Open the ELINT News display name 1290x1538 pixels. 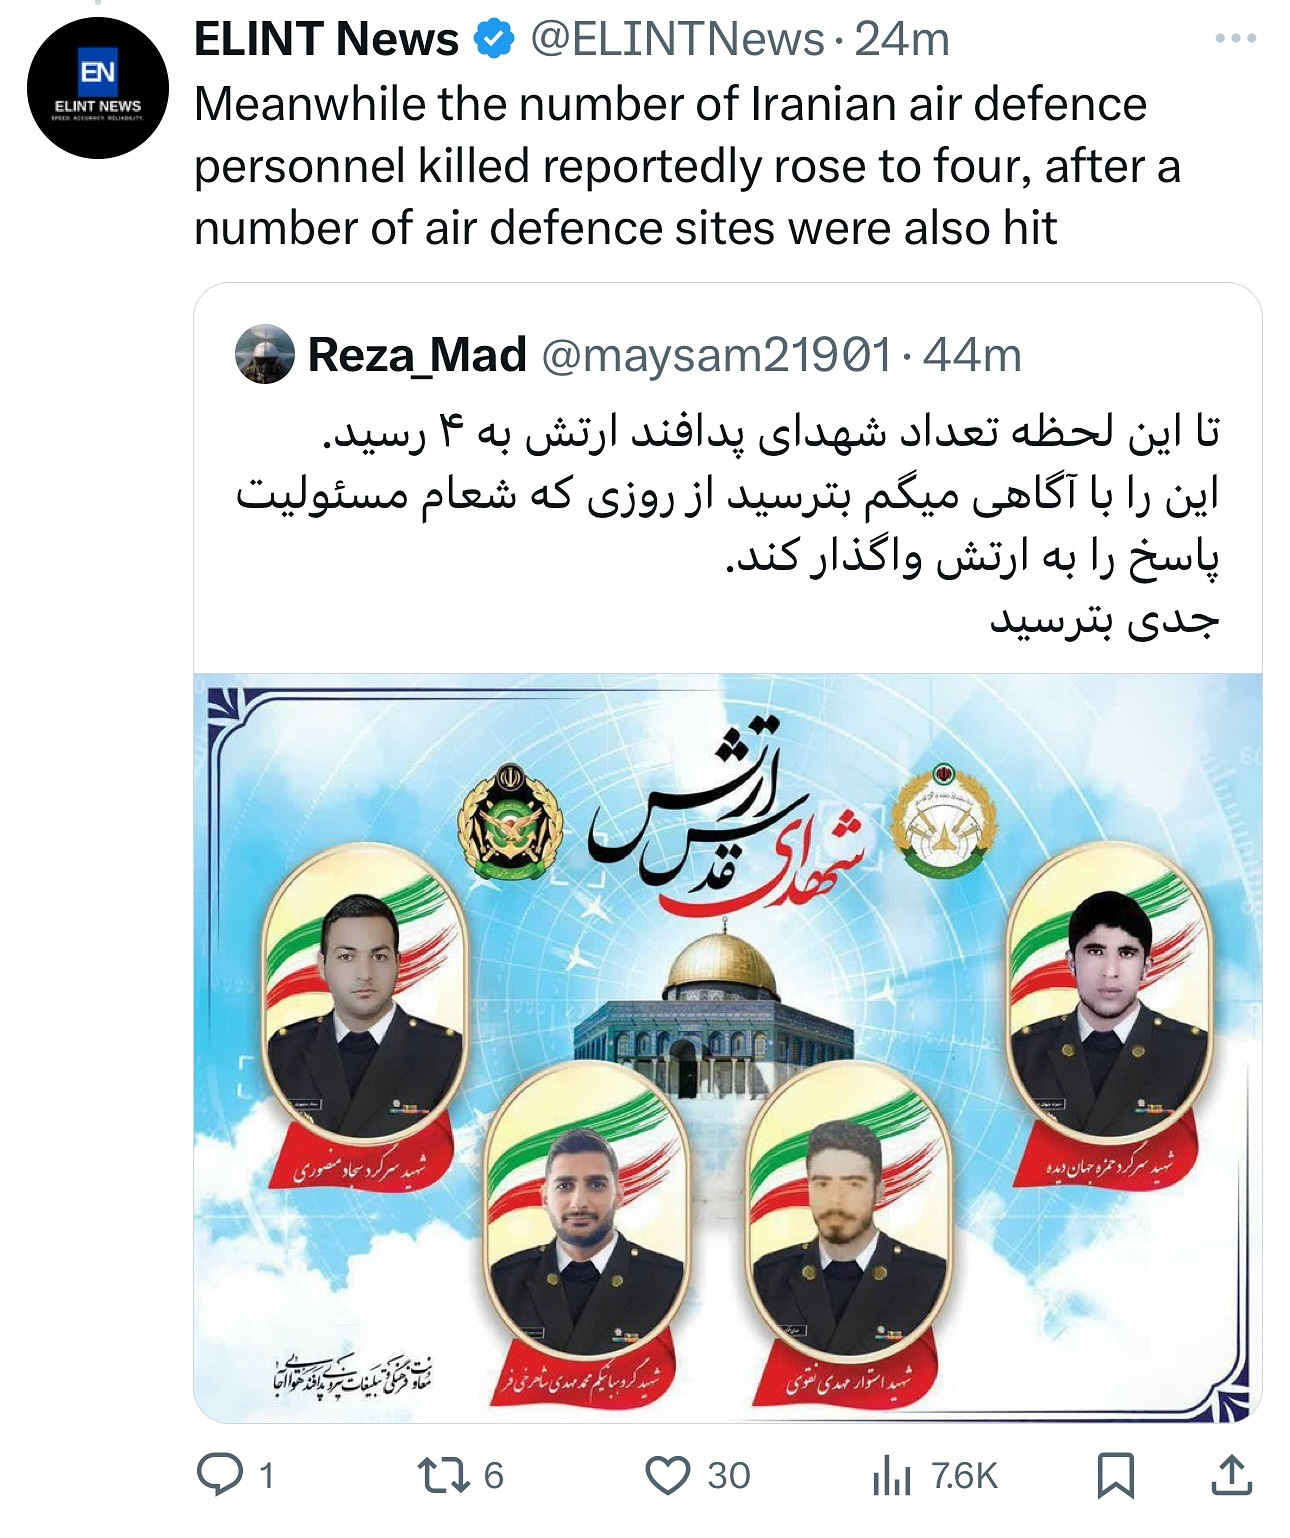tap(326, 40)
